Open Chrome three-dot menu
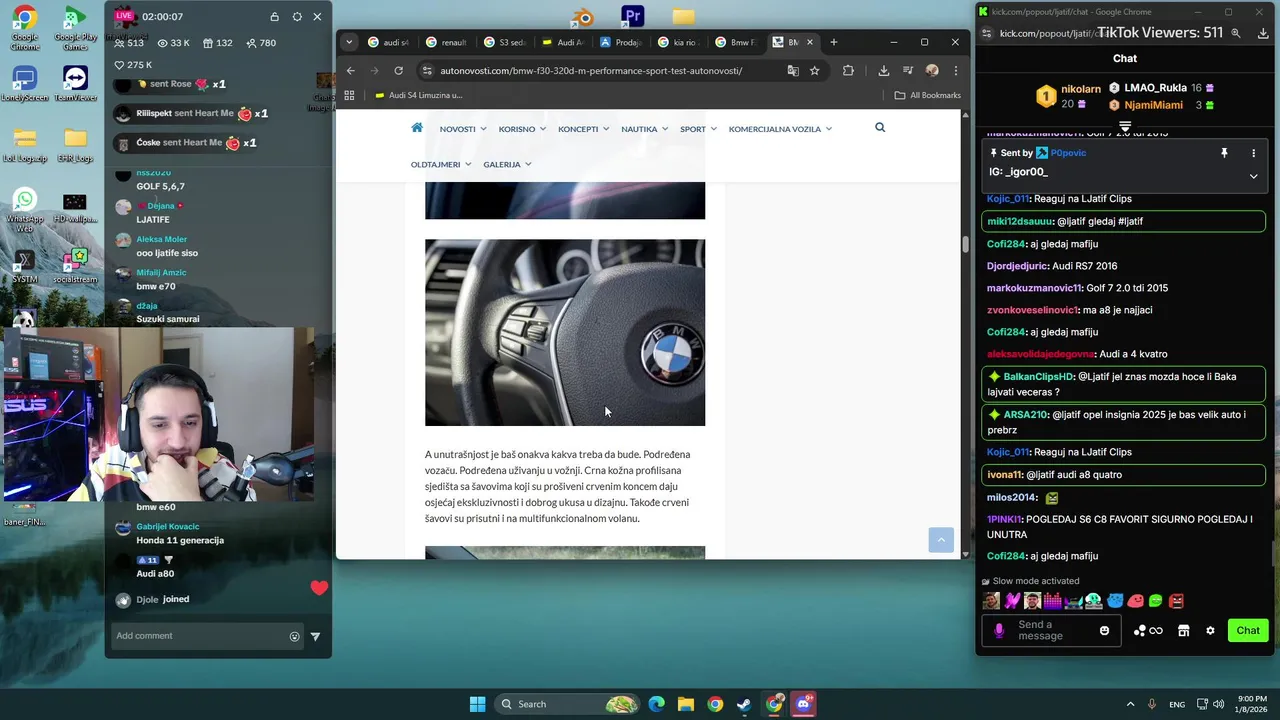The height and width of the screenshot is (720, 1280). click(956, 71)
